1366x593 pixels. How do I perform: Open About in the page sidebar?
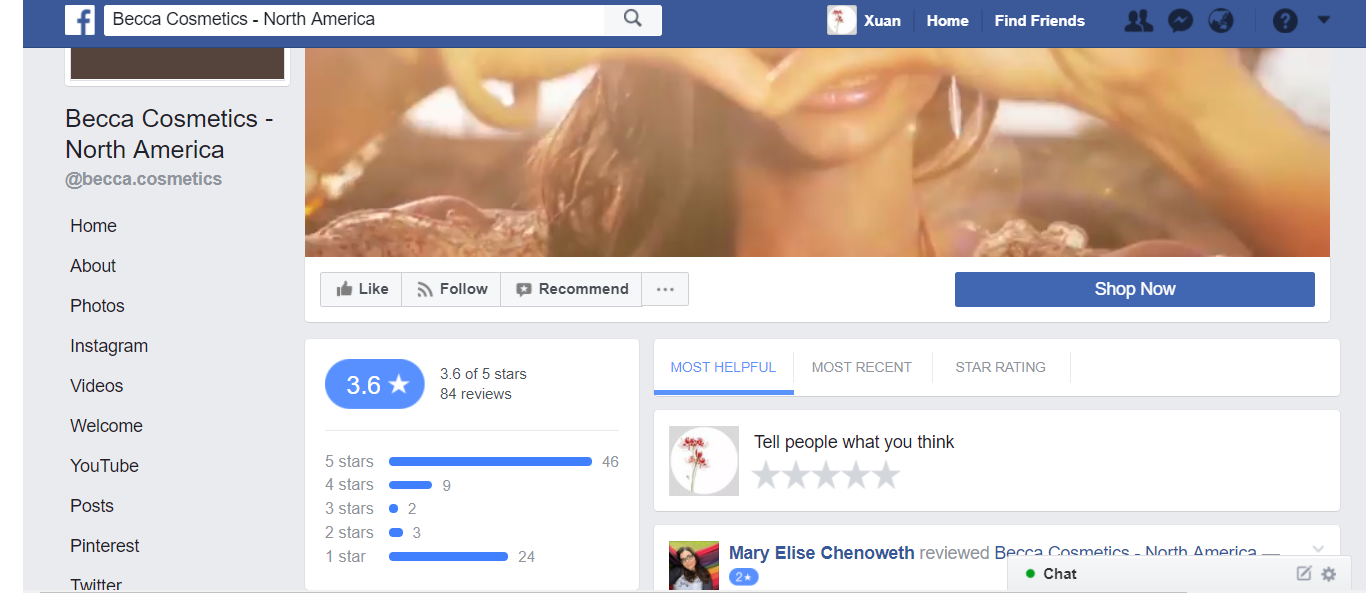point(93,266)
